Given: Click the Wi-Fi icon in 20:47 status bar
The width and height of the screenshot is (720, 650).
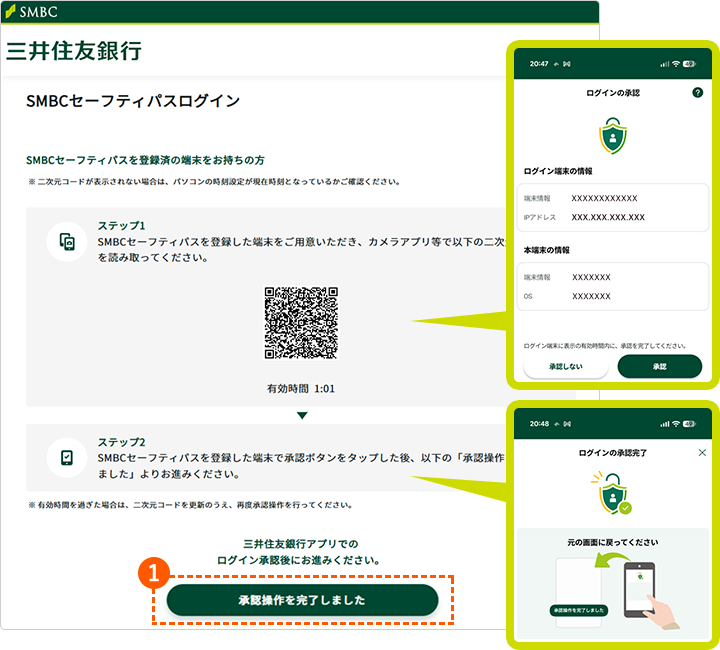Looking at the screenshot, I should tap(676, 64).
